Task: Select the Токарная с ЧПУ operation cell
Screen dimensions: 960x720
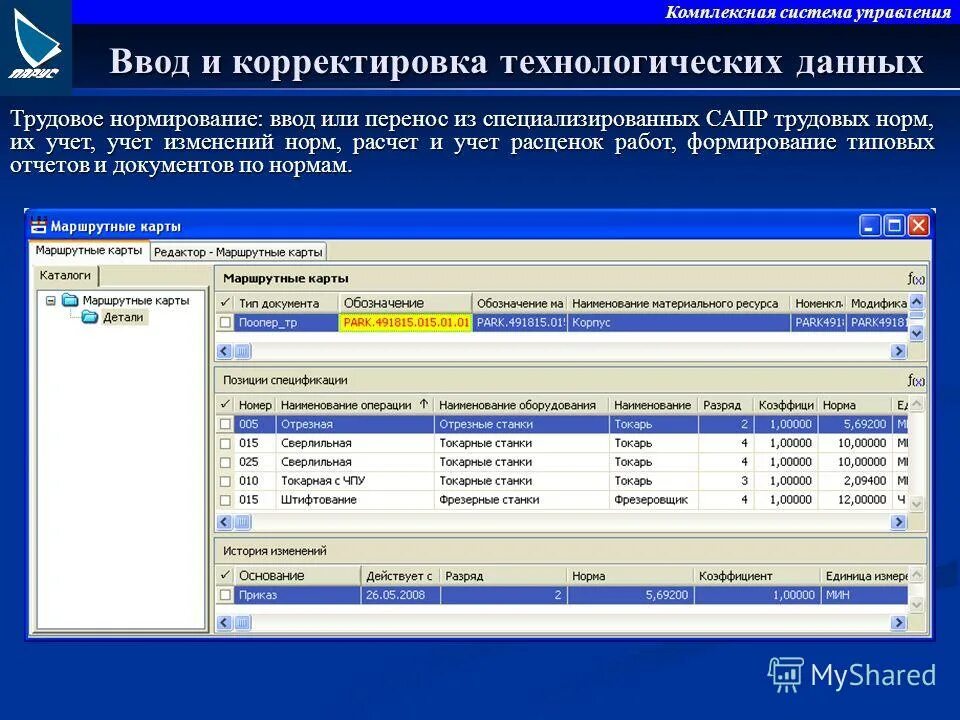Action: (355, 481)
